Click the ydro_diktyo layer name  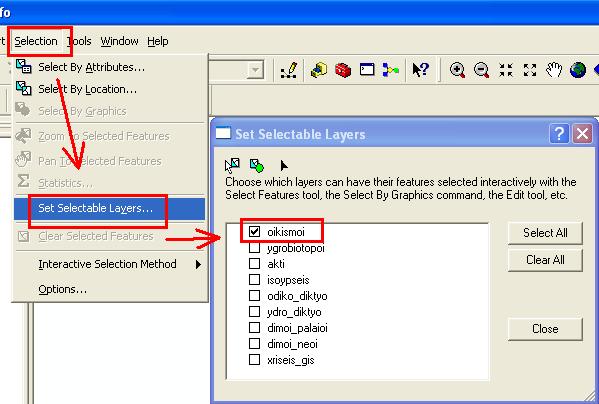294,312
